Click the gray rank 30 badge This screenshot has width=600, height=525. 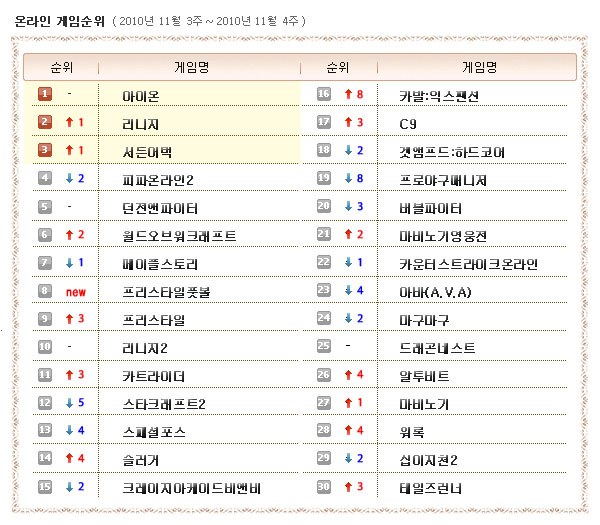[x=324, y=488]
